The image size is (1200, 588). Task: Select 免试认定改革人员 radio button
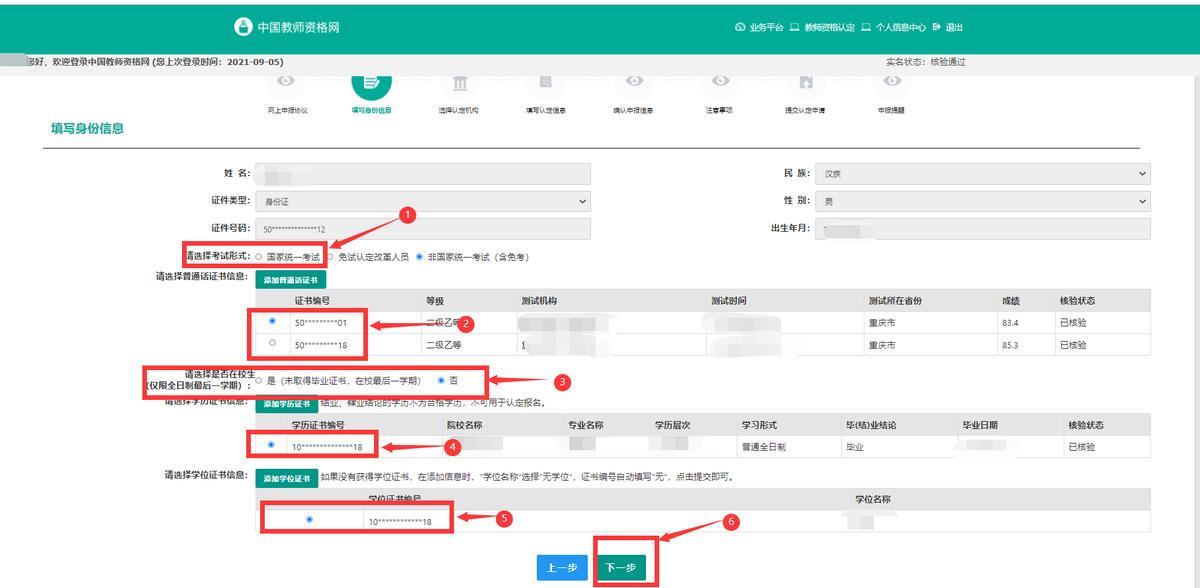coord(329,257)
